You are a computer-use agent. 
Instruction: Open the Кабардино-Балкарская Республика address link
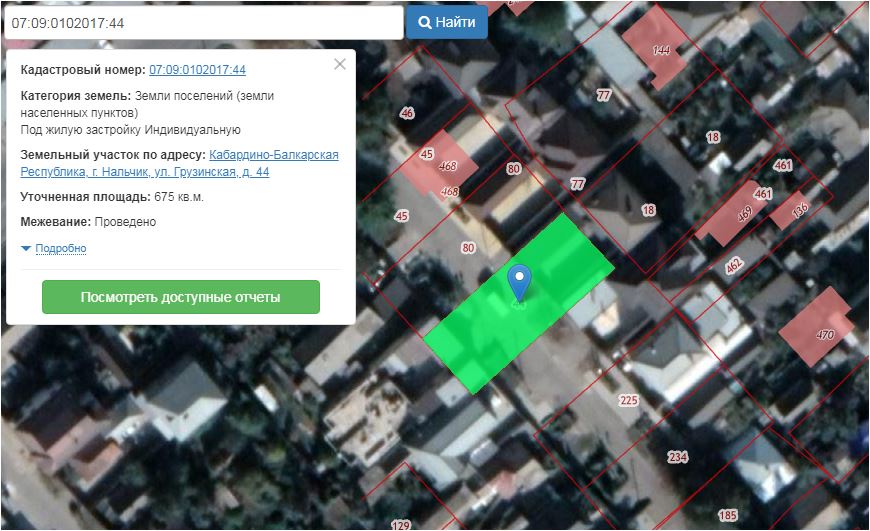(x=273, y=155)
